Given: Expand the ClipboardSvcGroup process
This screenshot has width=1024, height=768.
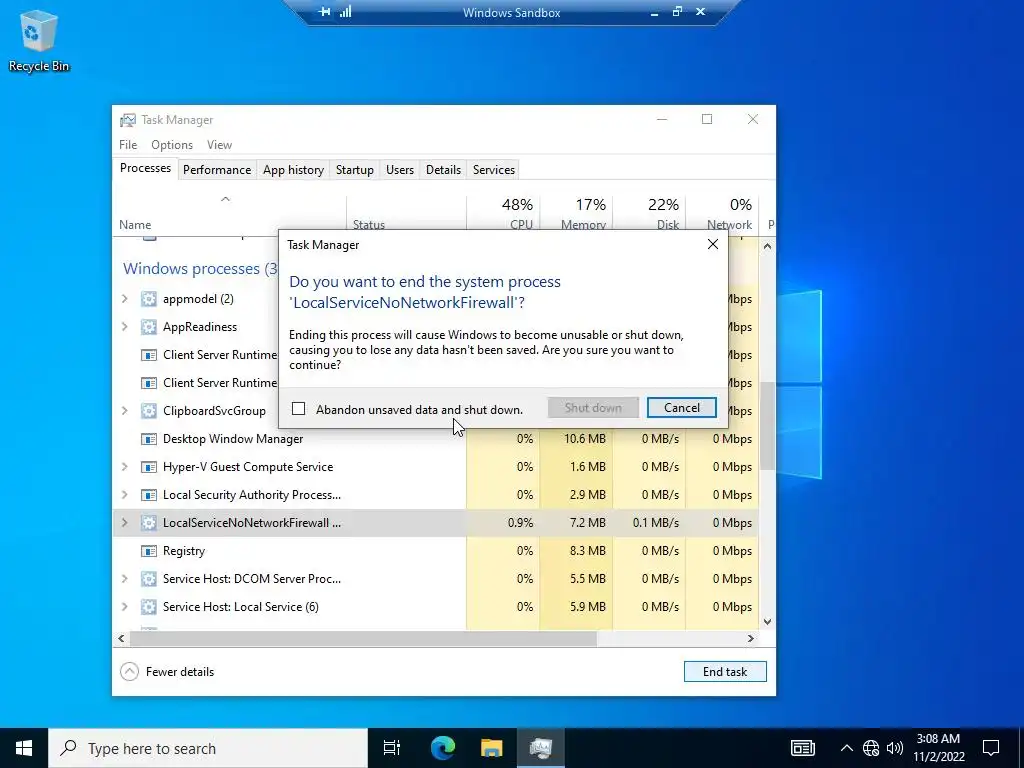Looking at the screenshot, I should point(125,411).
